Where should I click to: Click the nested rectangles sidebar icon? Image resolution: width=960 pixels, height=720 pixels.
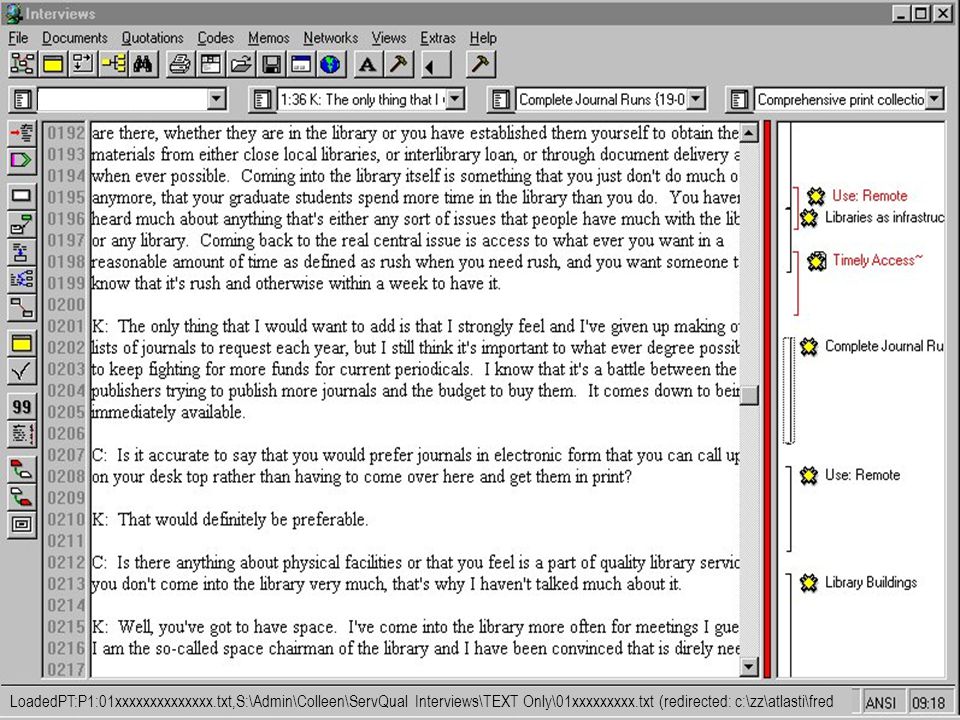(21, 525)
